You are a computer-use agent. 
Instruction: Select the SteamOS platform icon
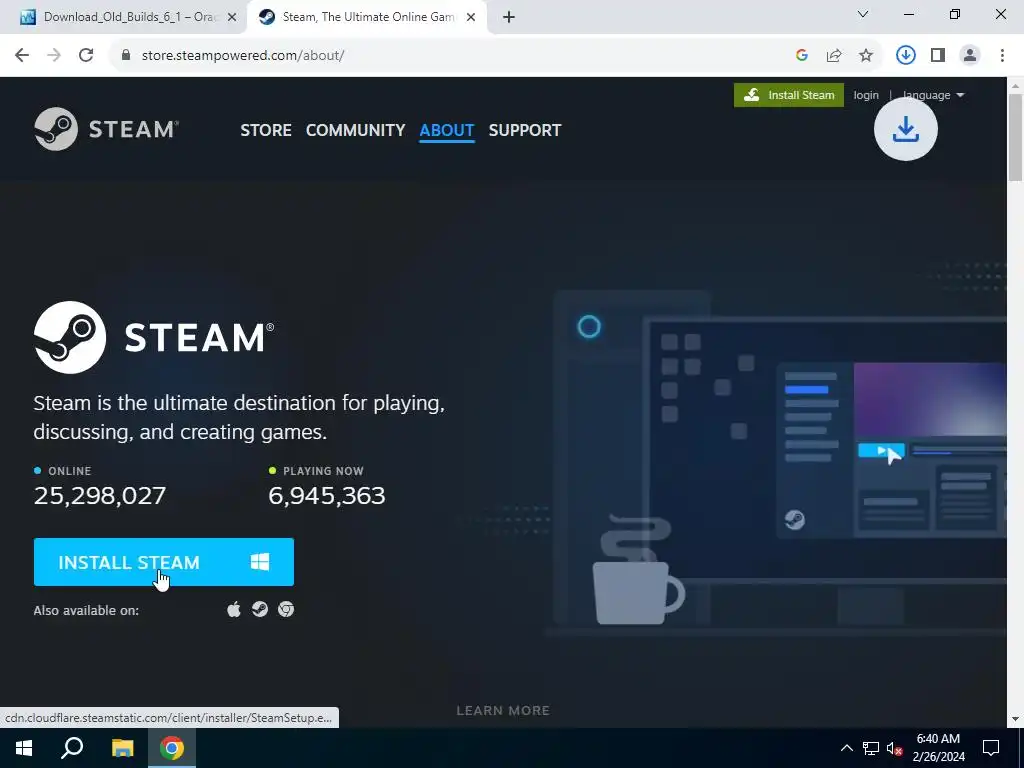pyautogui.click(x=260, y=609)
